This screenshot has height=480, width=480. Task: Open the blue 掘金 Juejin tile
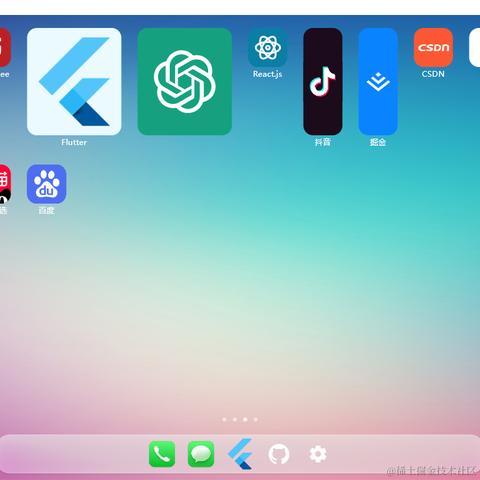378,81
